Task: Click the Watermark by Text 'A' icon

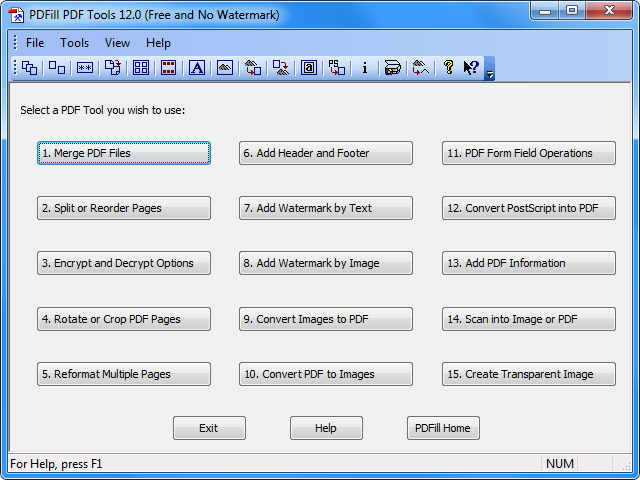Action: point(197,68)
